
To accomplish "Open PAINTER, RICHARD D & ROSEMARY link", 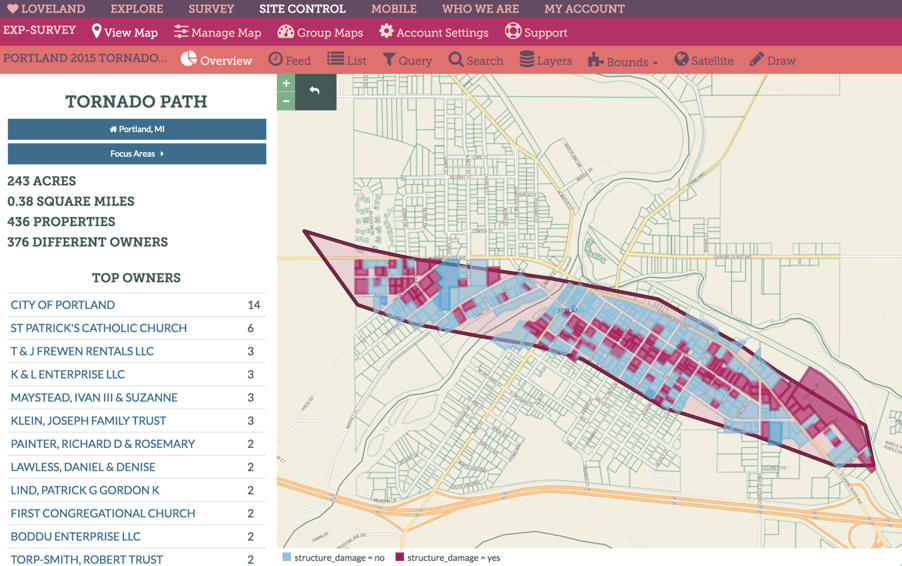I will pos(103,444).
